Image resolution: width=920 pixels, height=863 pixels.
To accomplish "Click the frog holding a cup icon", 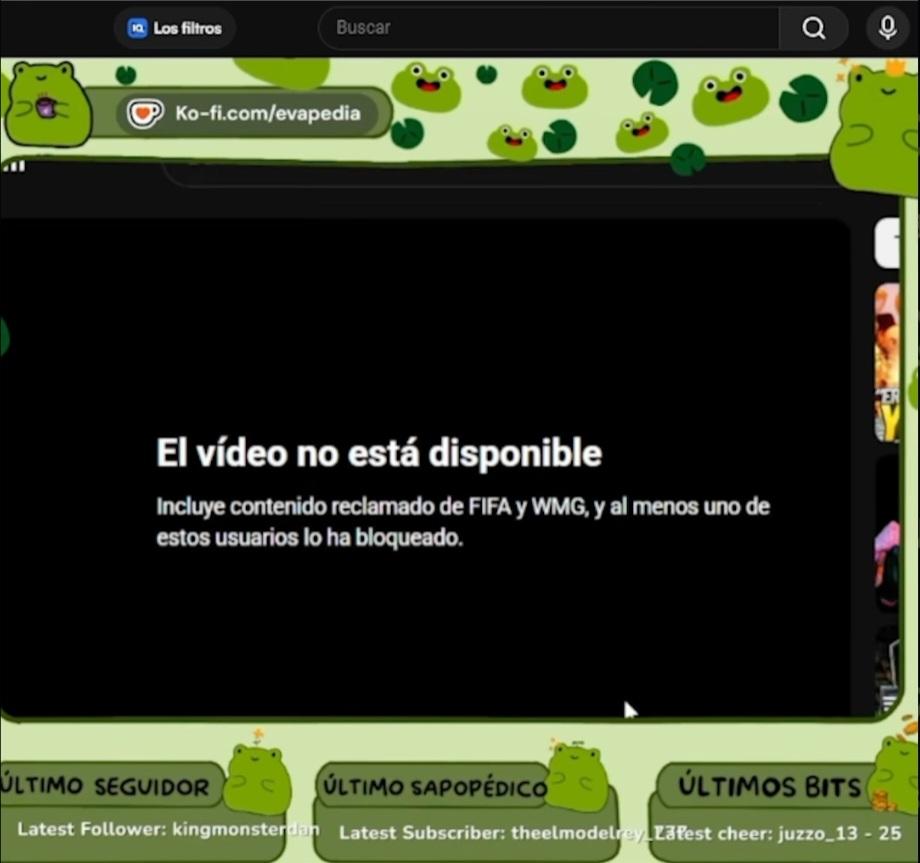I will pos(47,104).
